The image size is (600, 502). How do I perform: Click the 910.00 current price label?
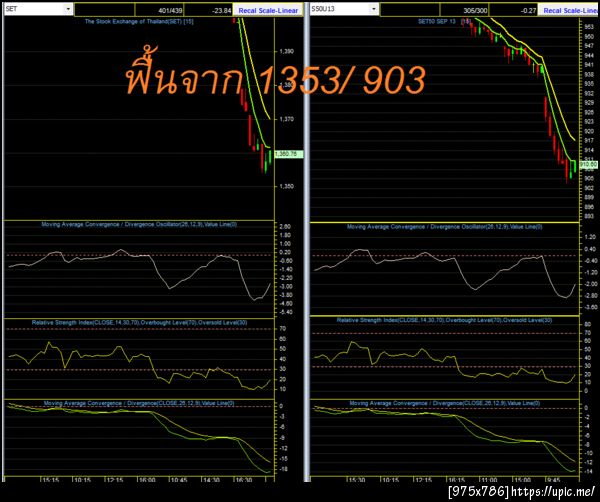589,165
